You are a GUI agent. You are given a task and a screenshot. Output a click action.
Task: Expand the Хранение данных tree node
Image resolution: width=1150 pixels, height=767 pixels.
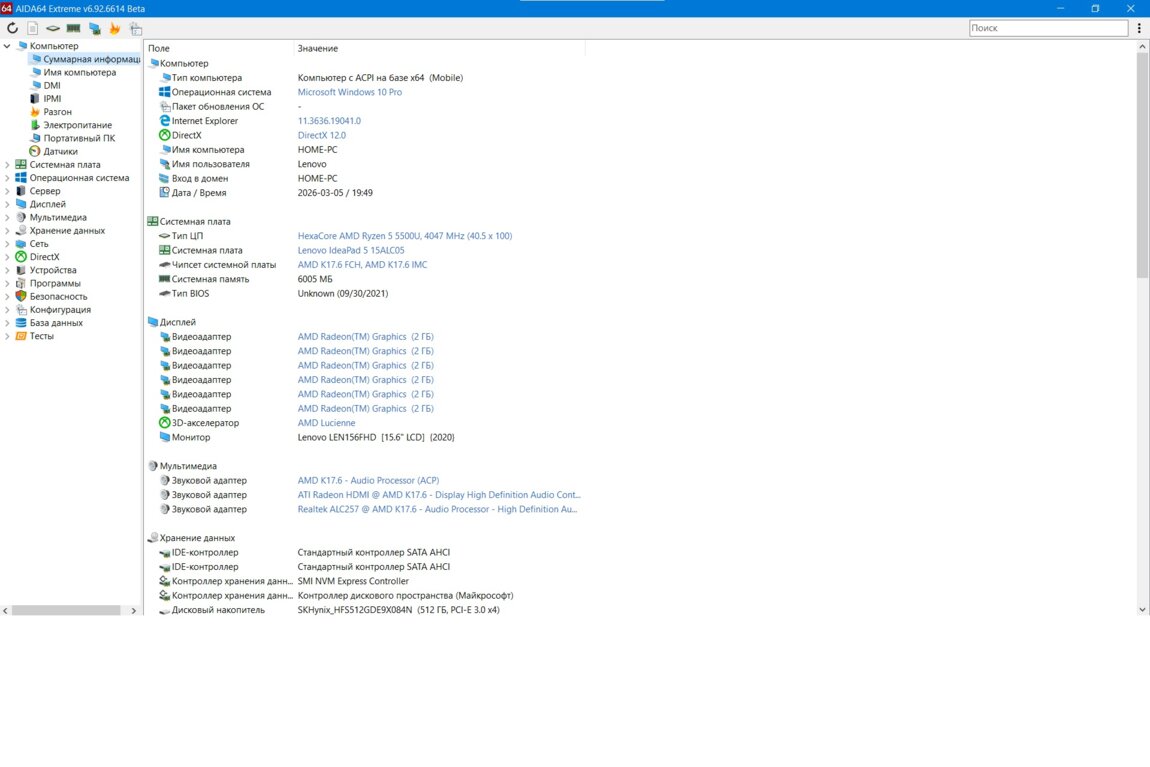(8, 231)
